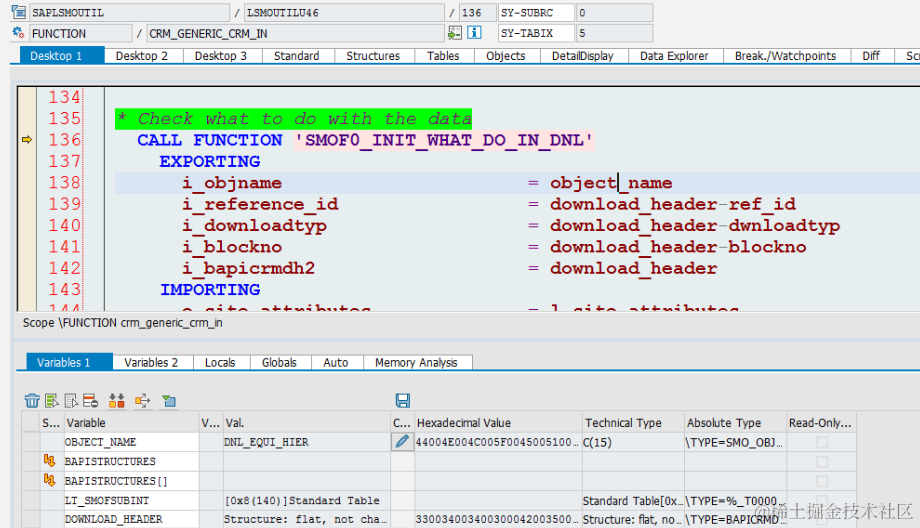Open the DetailDisplay tab
This screenshot has width=920, height=528.
[x=582, y=56]
